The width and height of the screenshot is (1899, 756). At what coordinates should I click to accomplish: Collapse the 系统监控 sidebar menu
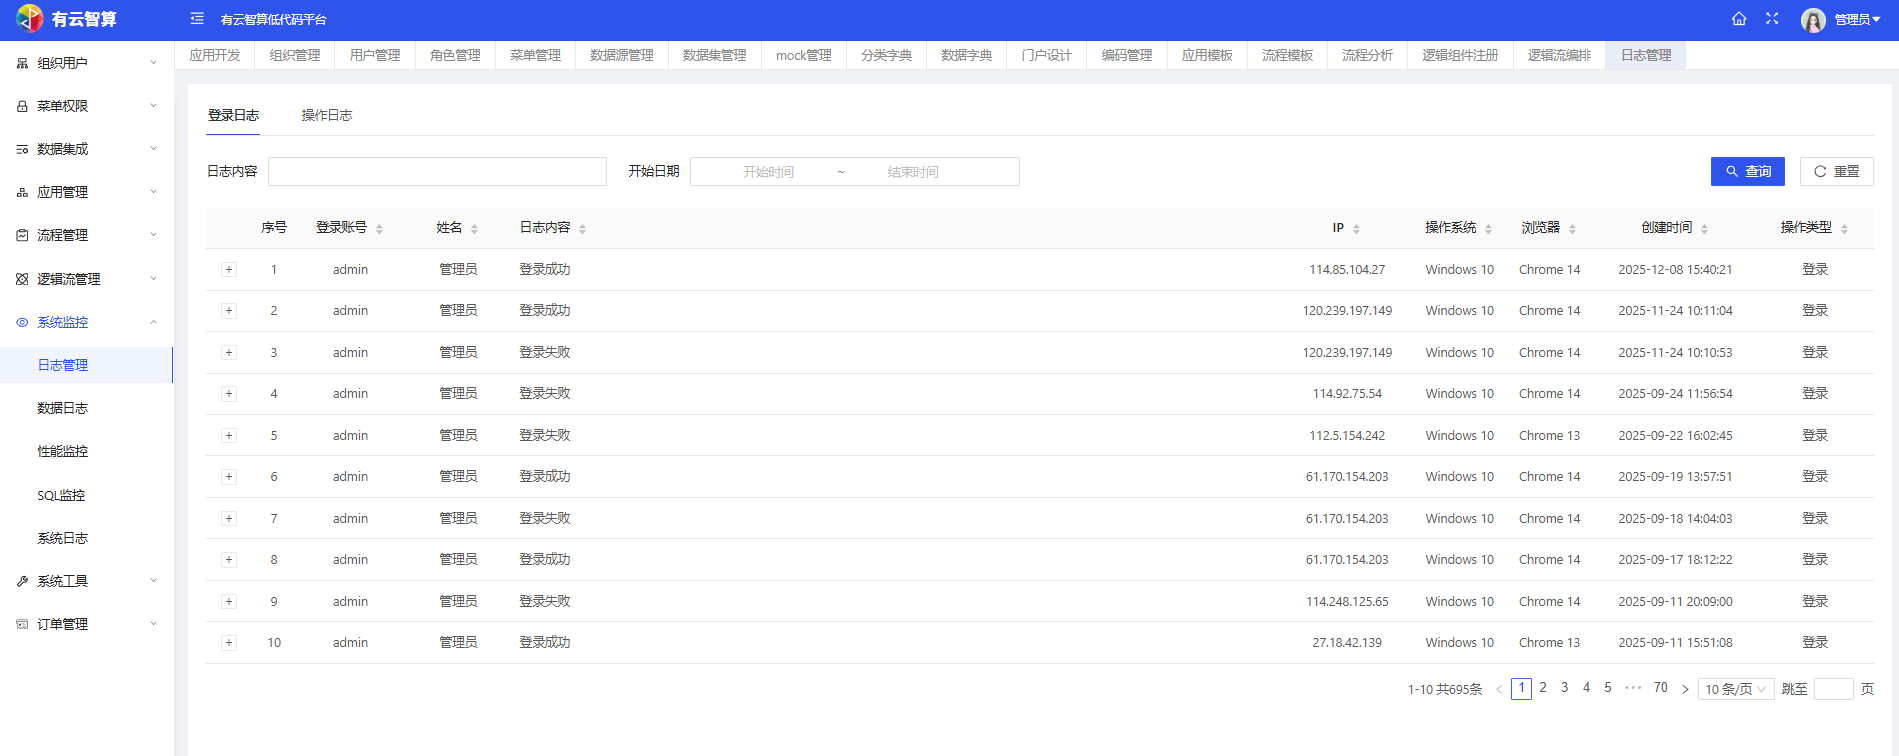click(x=87, y=322)
